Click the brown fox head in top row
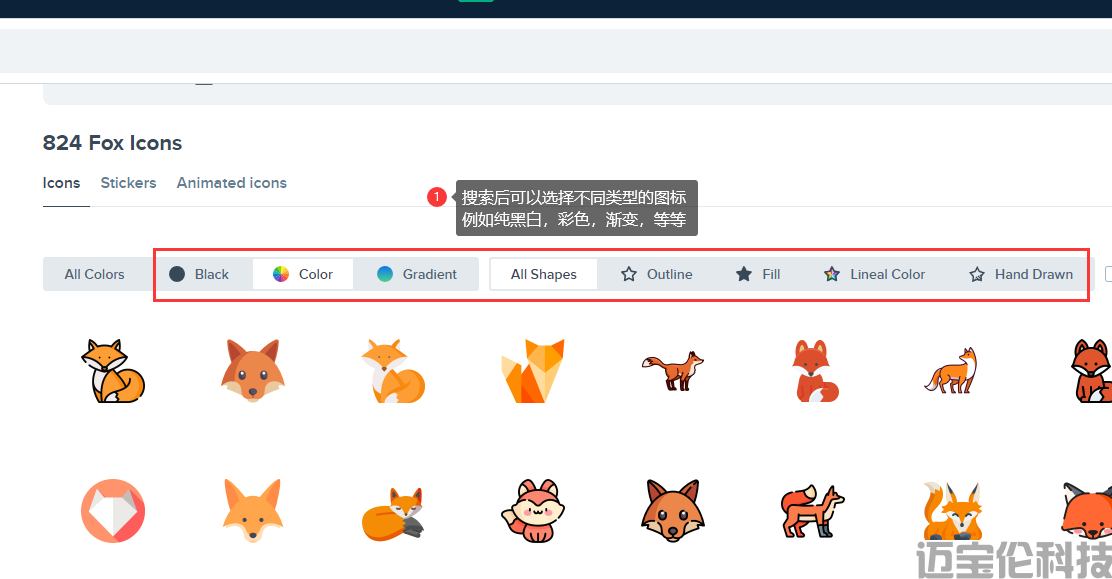The image size is (1112, 579). 253,371
